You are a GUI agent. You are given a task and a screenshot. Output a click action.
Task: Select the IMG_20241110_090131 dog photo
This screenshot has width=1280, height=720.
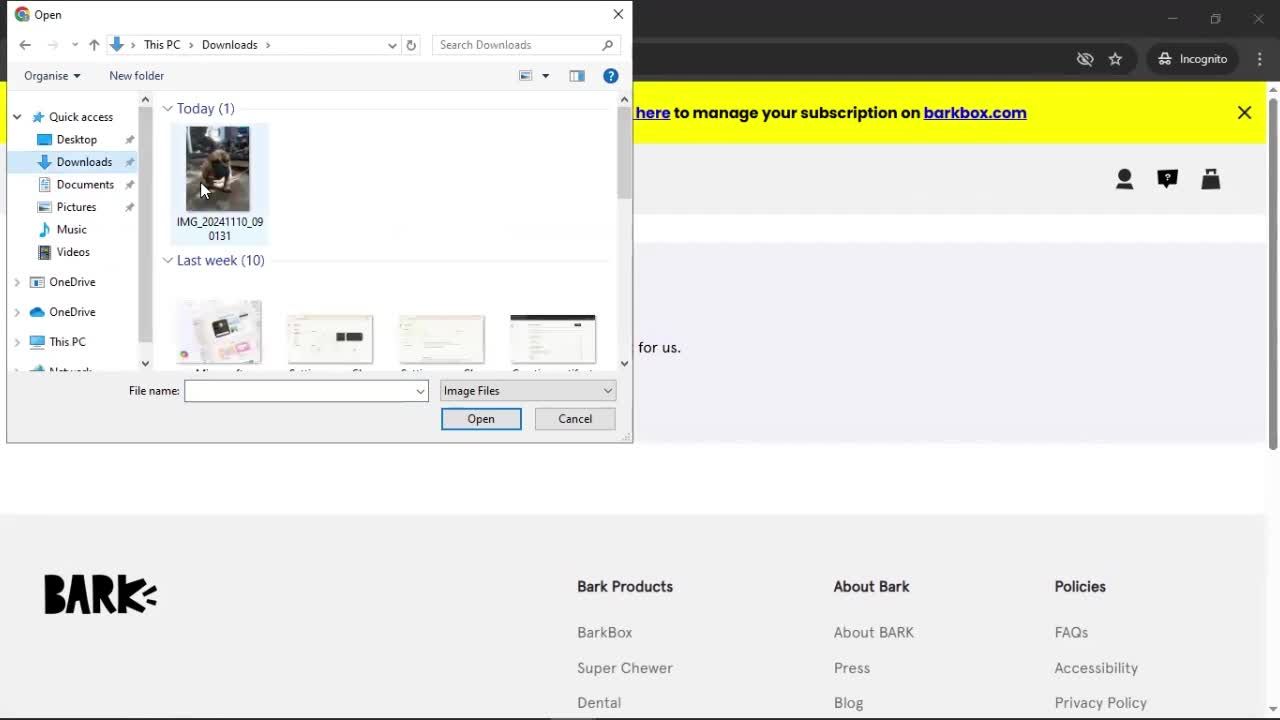tap(219, 184)
